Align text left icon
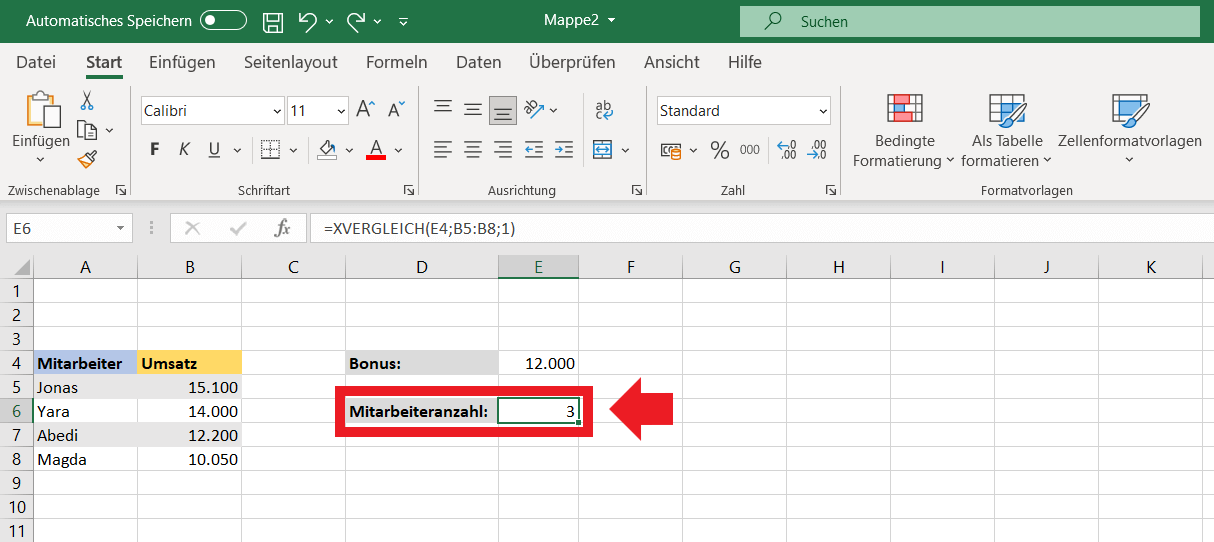Screen dimensions: 1214x542 443,150
